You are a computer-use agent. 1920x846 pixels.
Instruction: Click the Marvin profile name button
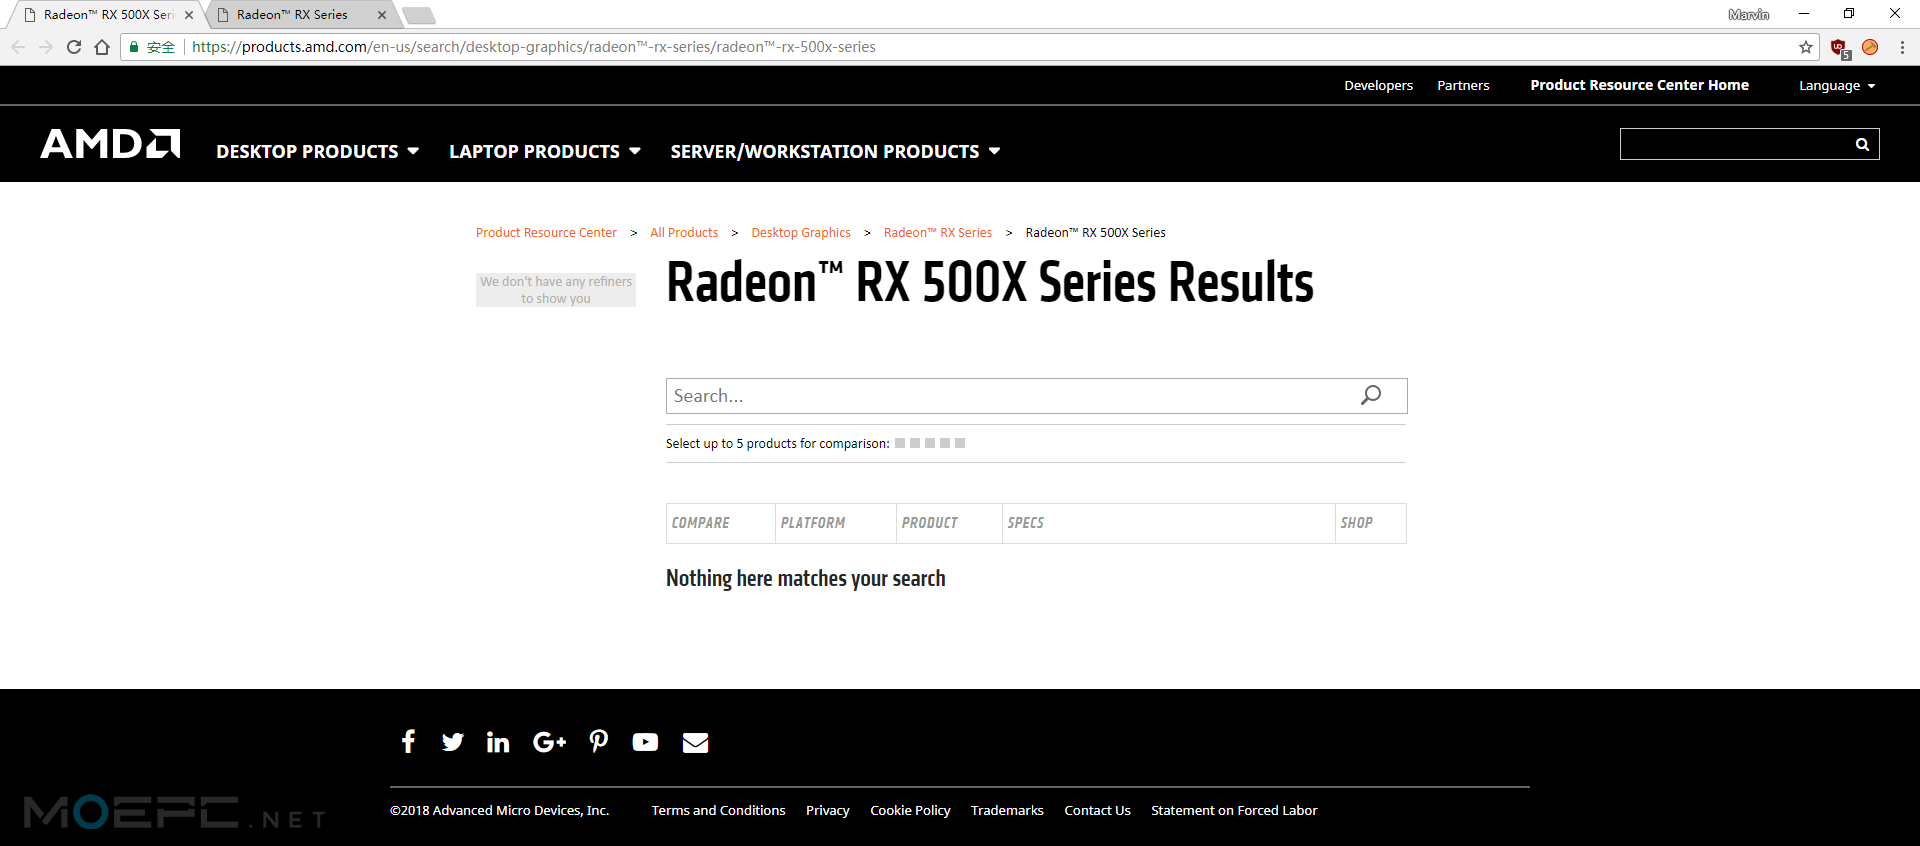[x=1749, y=14]
